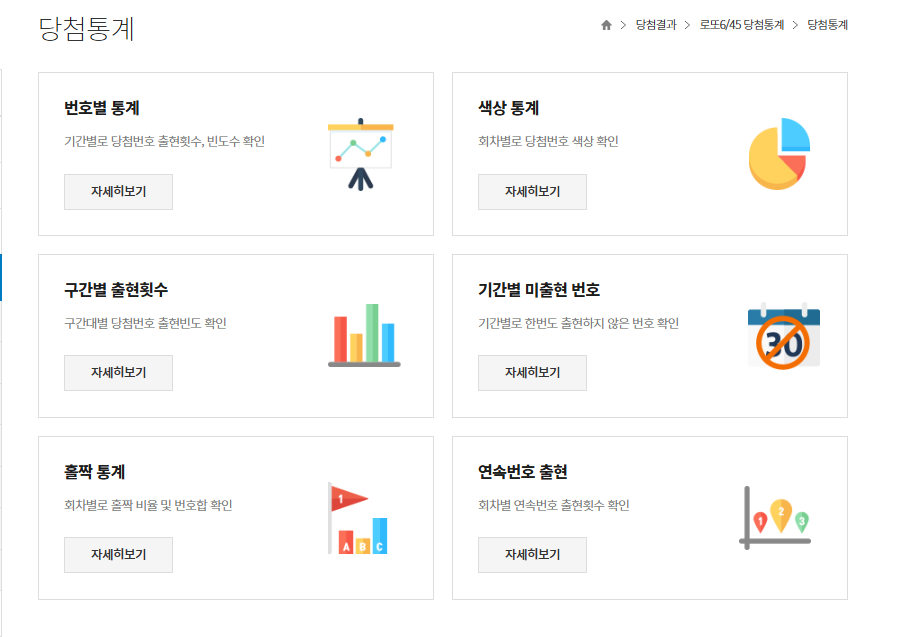The width and height of the screenshot is (902, 637).
Task: Click 자세히보기 under 연속번호 출현
Action: click(x=532, y=555)
